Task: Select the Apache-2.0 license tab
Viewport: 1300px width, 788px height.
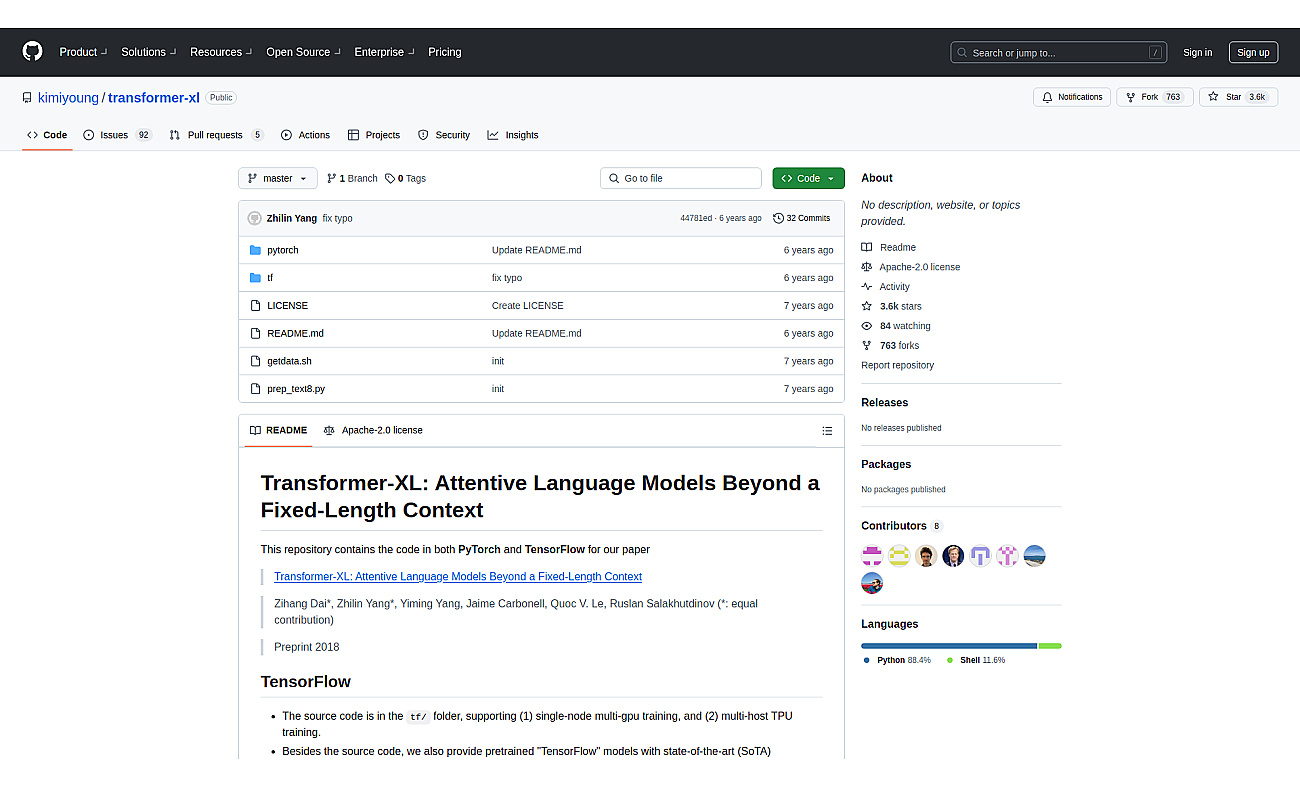Action: click(373, 430)
